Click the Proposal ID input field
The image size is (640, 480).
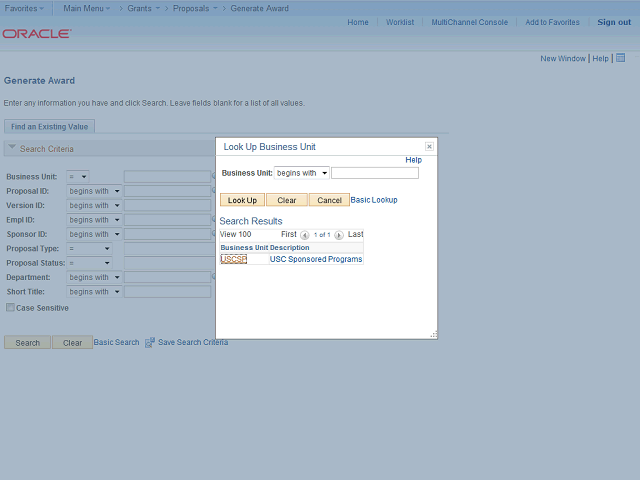(167, 191)
